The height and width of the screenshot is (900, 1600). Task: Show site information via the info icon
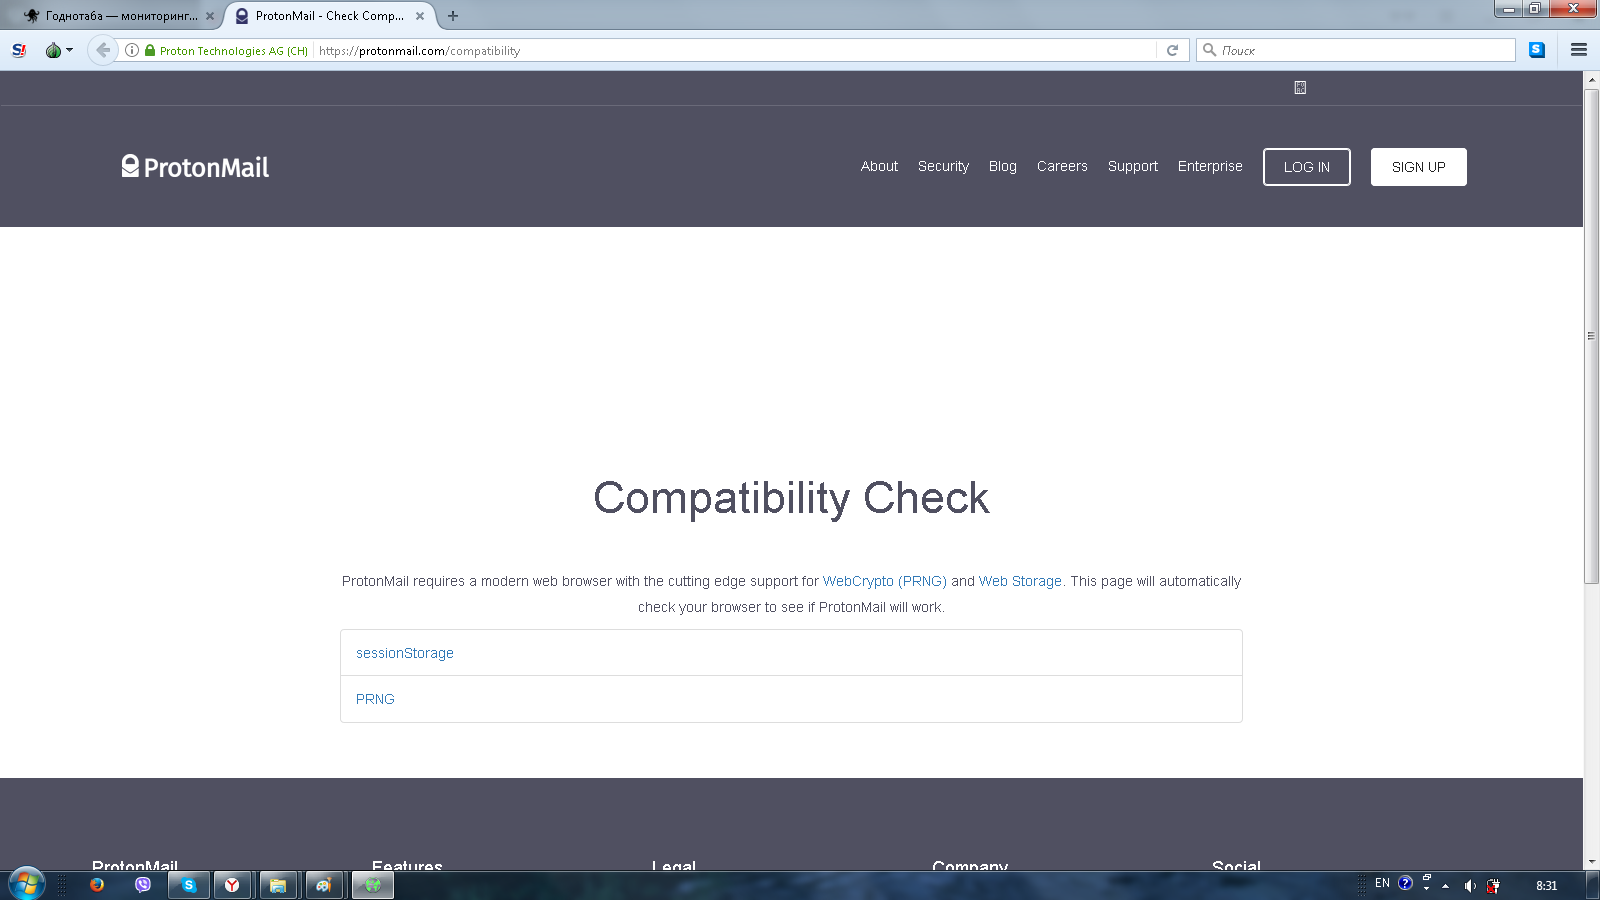click(132, 50)
